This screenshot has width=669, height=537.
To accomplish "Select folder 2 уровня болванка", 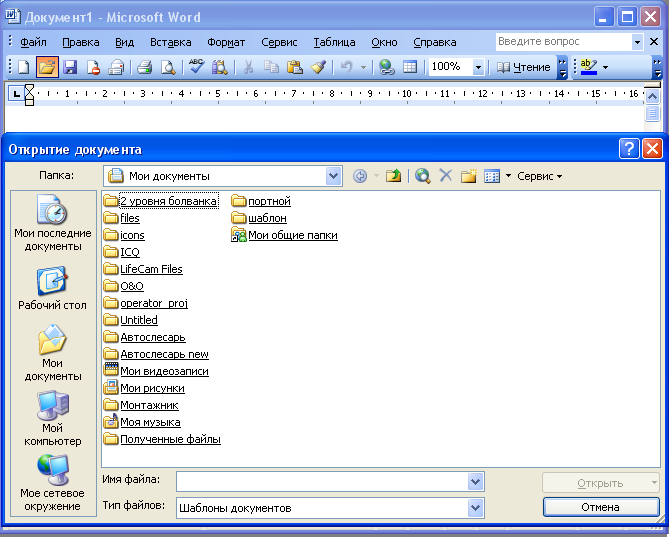I will tap(161, 201).
